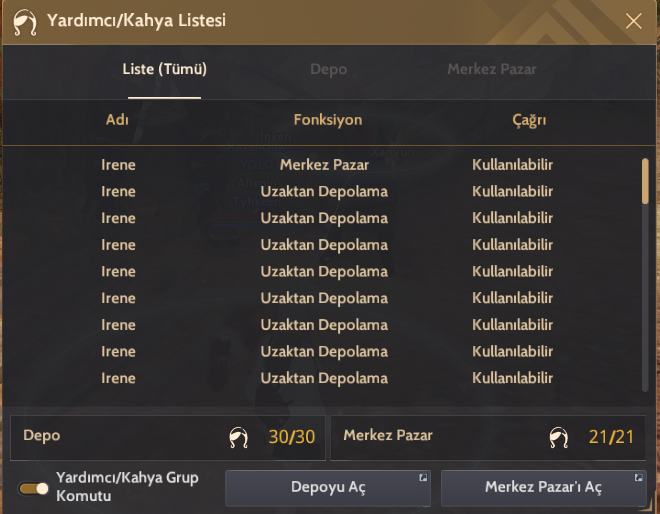Open the storage with Depoyu Aç

point(328,487)
